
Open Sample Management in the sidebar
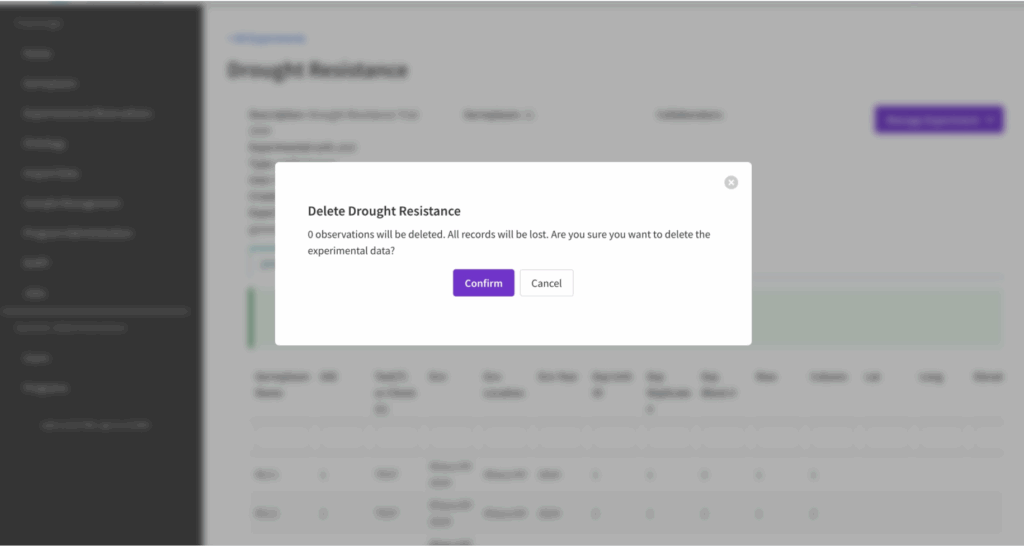click(x=72, y=203)
